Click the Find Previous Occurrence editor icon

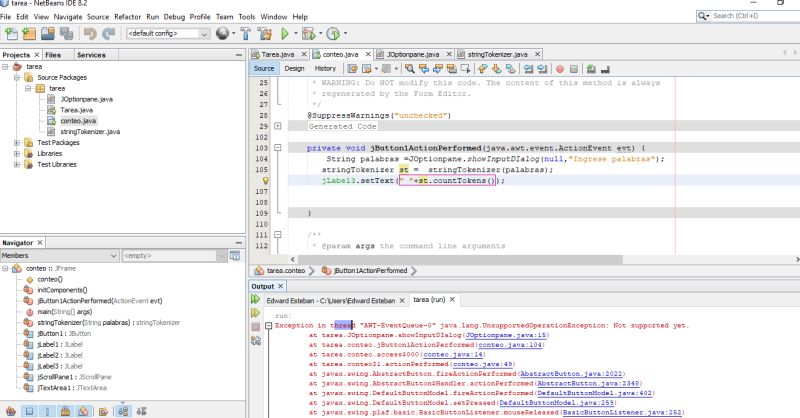423,68
